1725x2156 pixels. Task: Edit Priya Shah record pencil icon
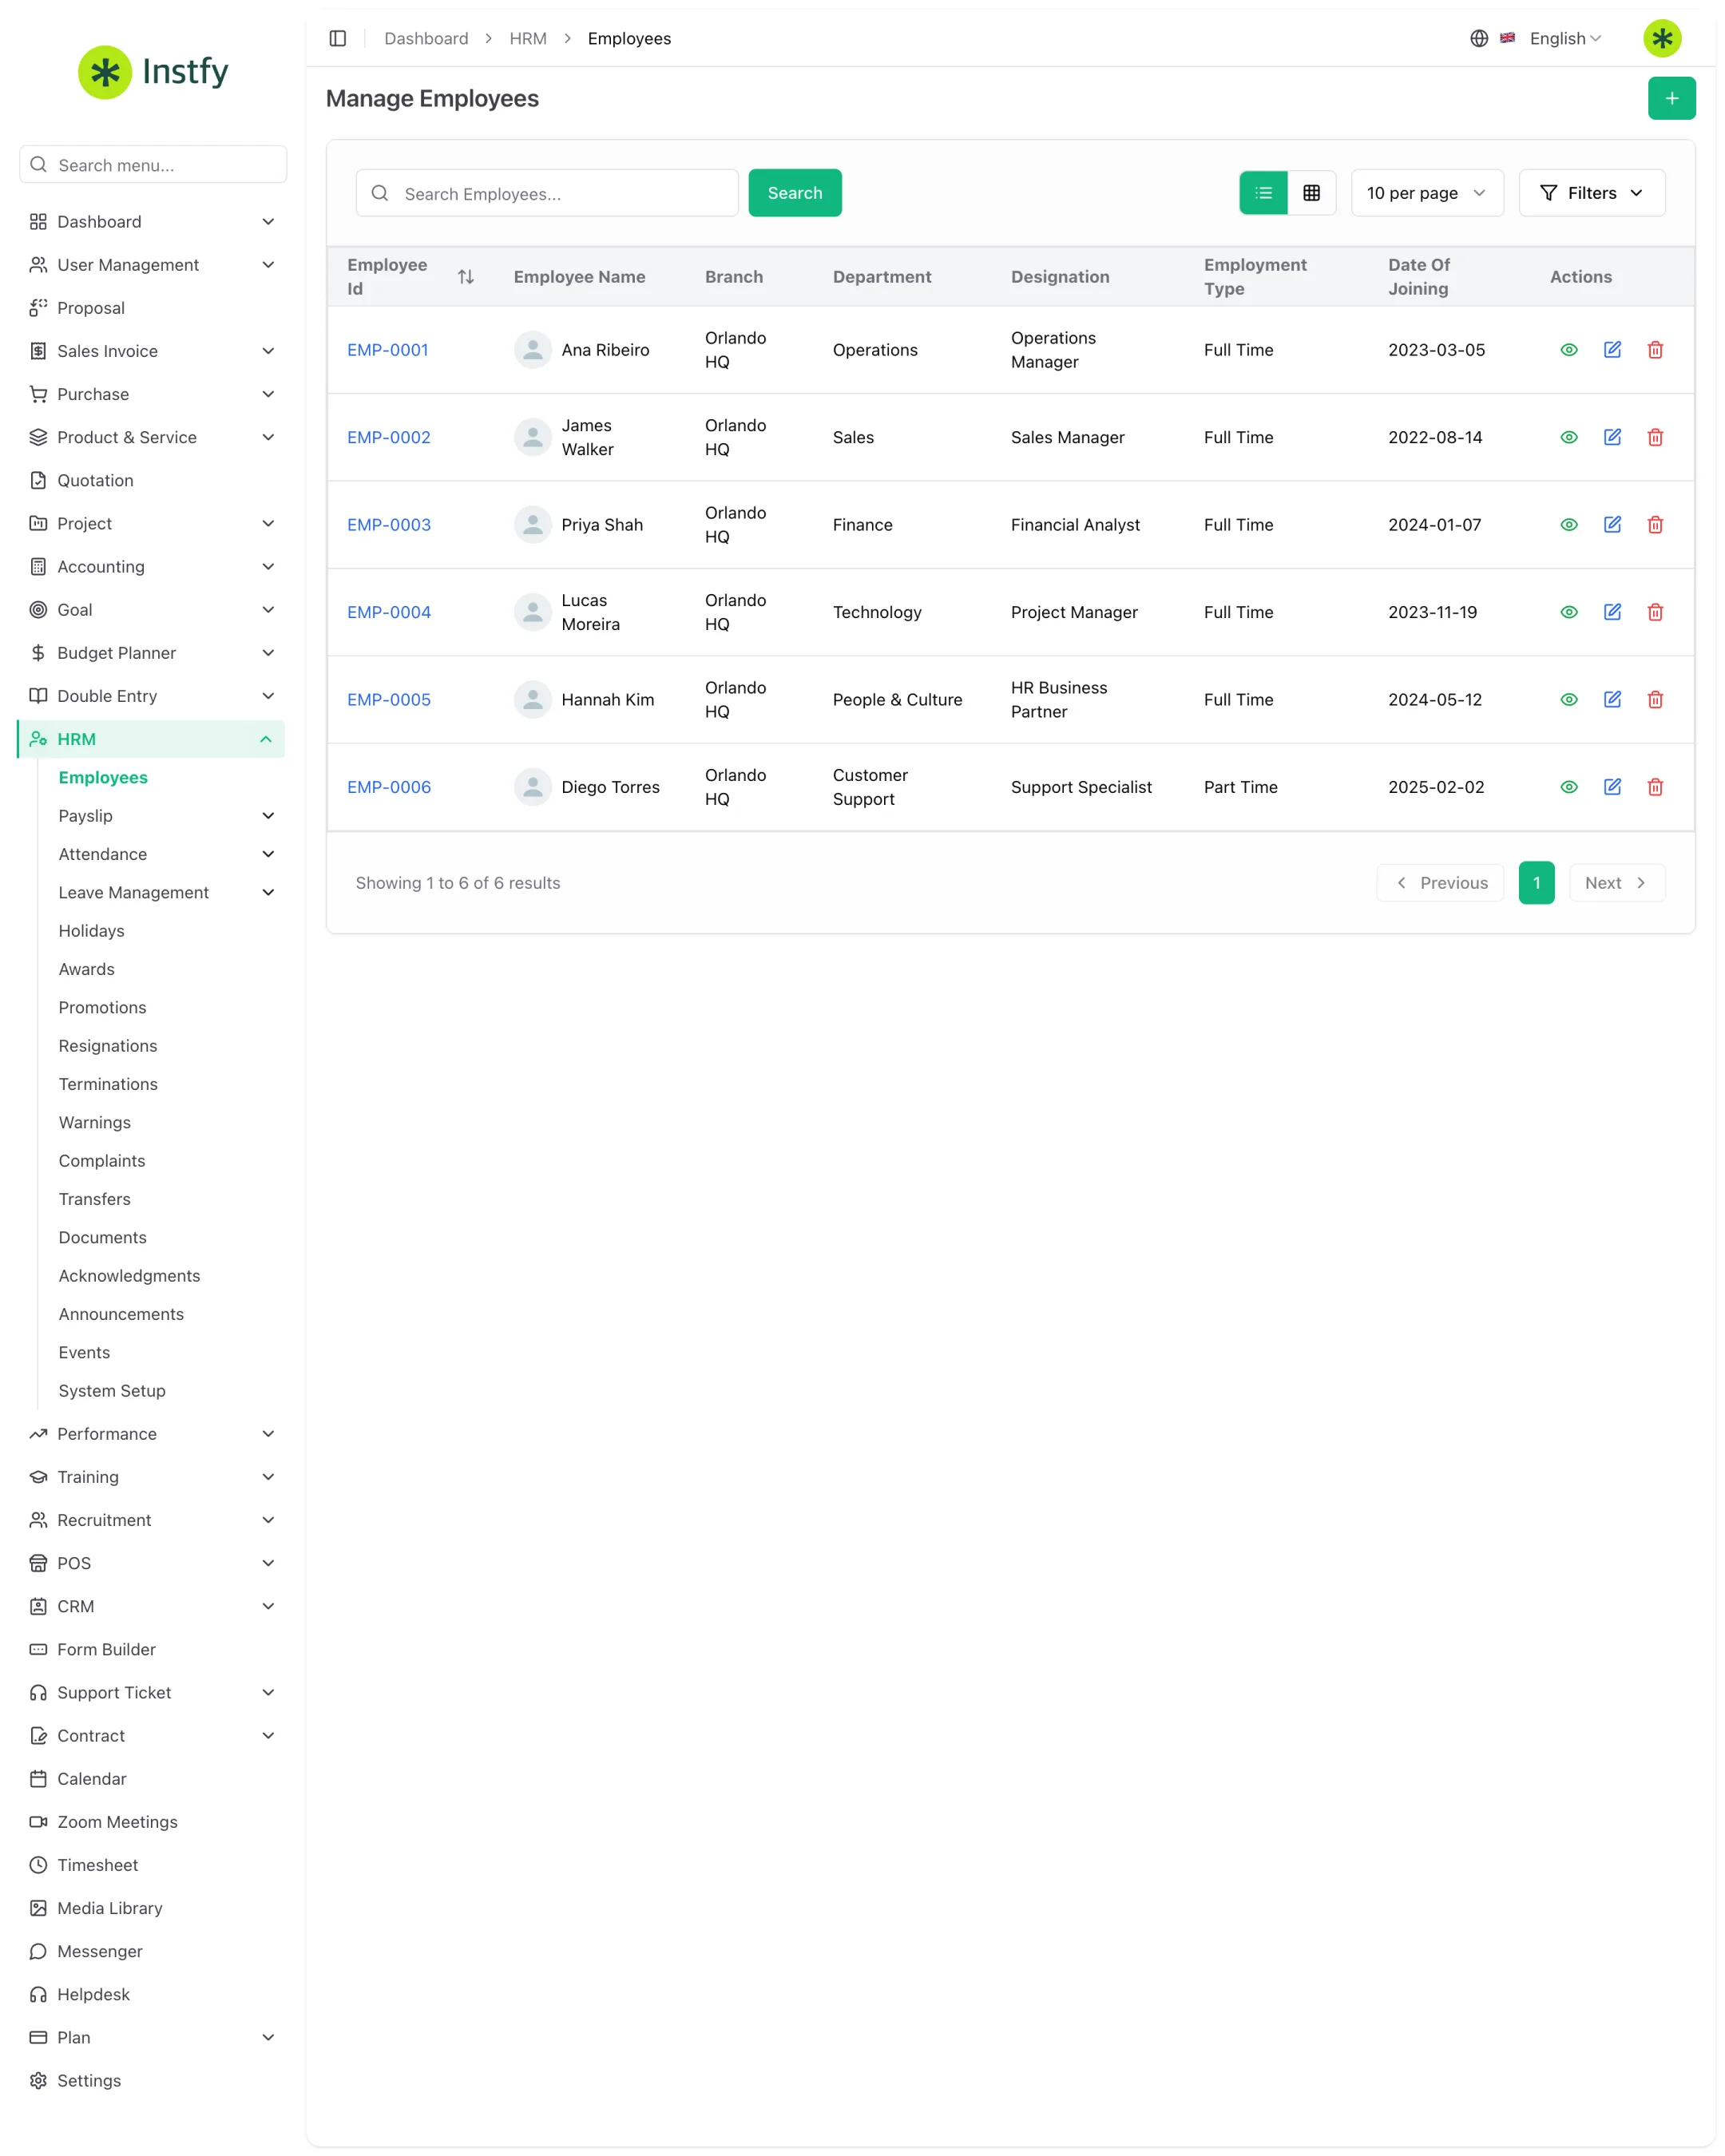[x=1612, y=525]
